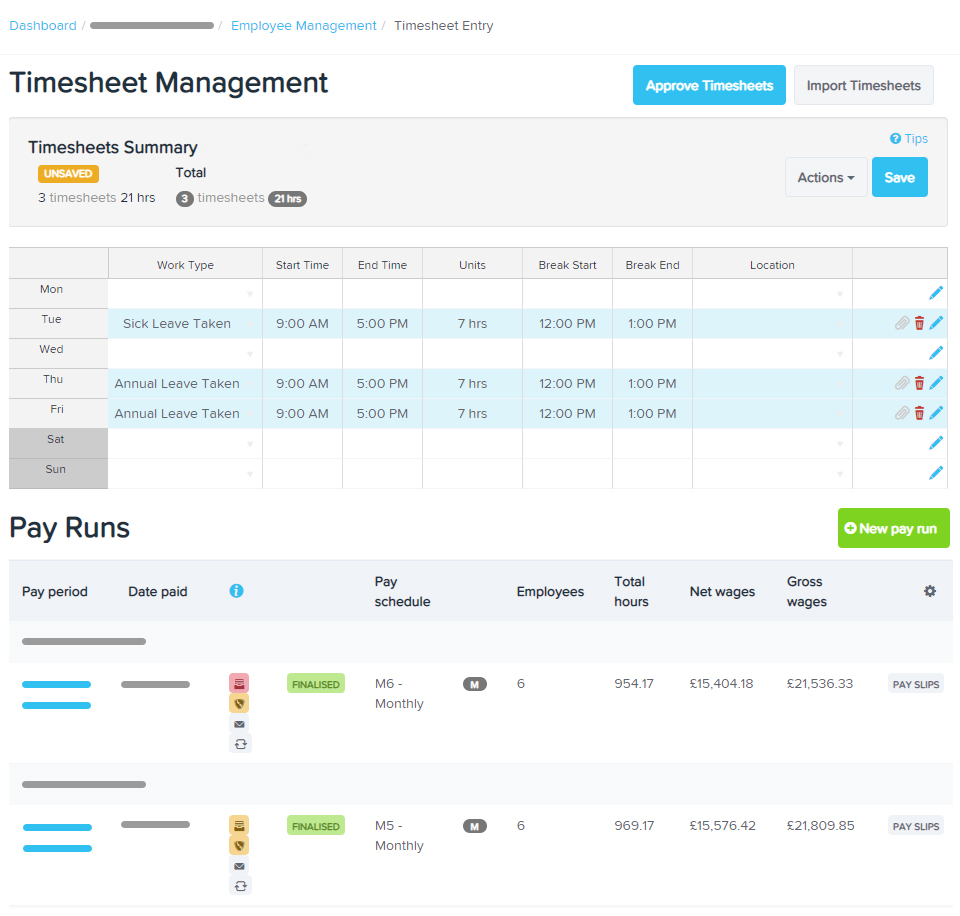Open the pay runs settings gear
Image resolution: width=960 pixels, height=916 pixels.
tap(930, 591)
